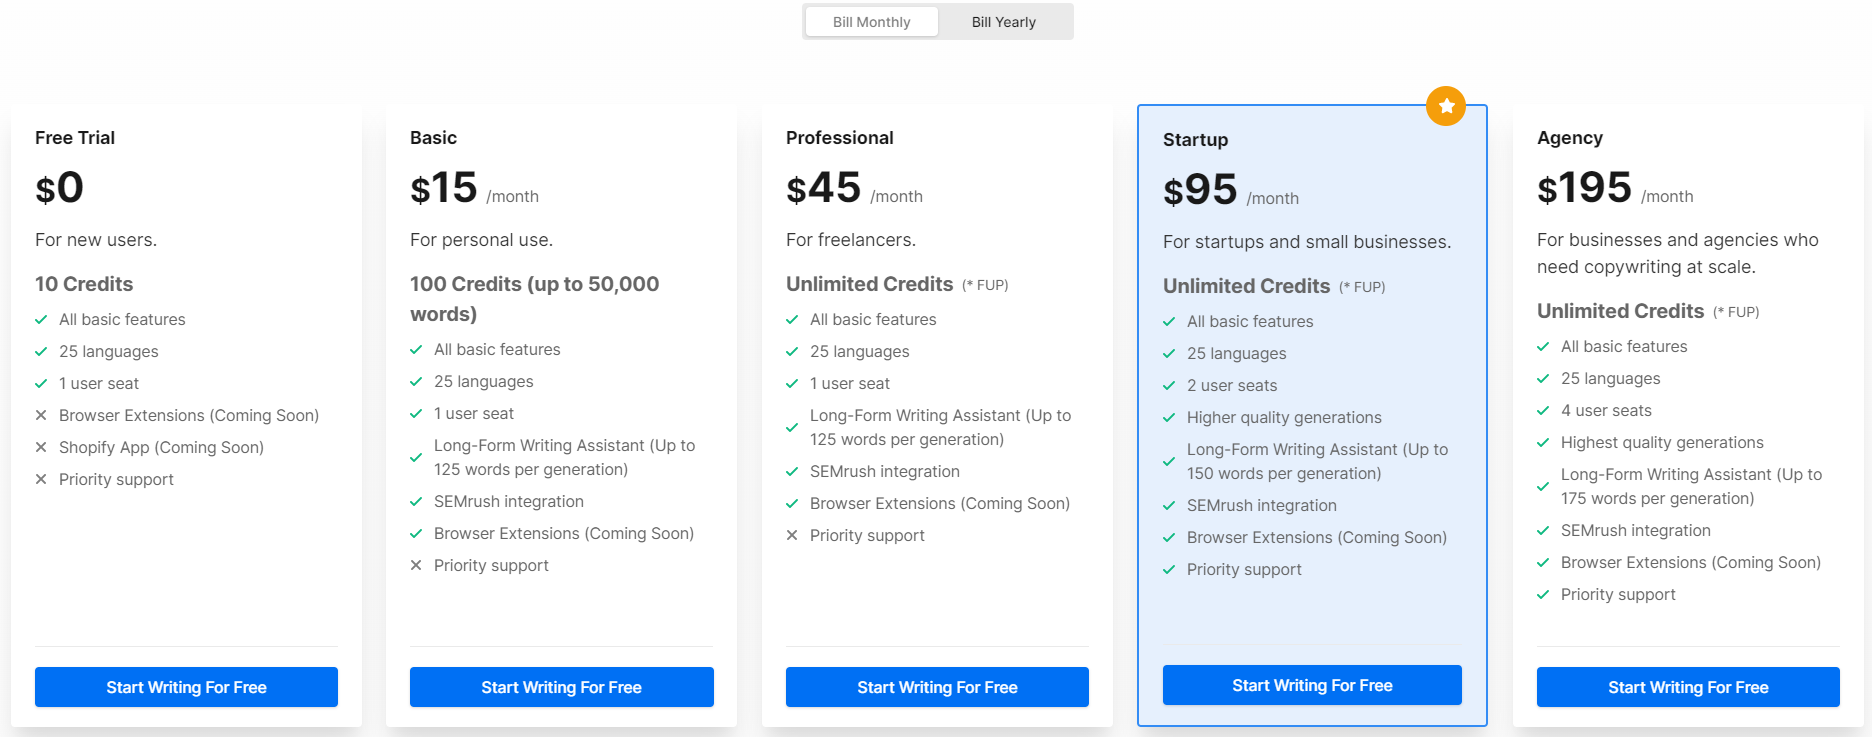
Task: Click Startup plan's Start Writing For Free
Action: (1312, 685)
